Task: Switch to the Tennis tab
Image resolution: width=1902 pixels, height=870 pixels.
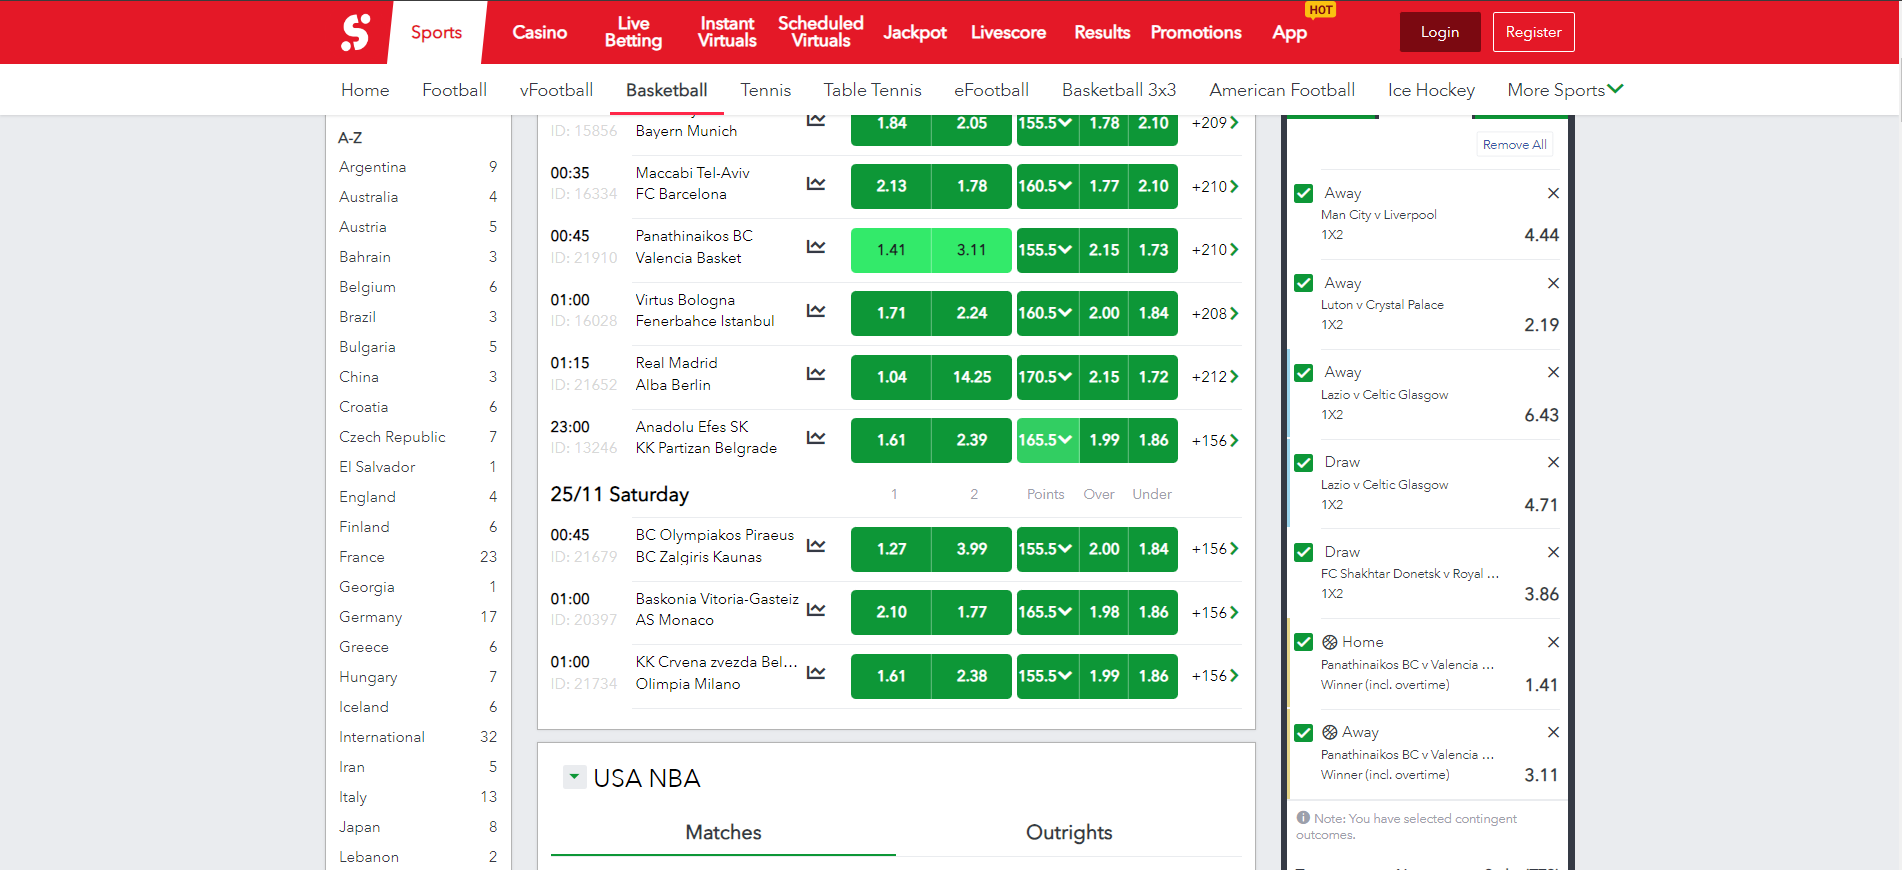Action: [x=766, y=90]
